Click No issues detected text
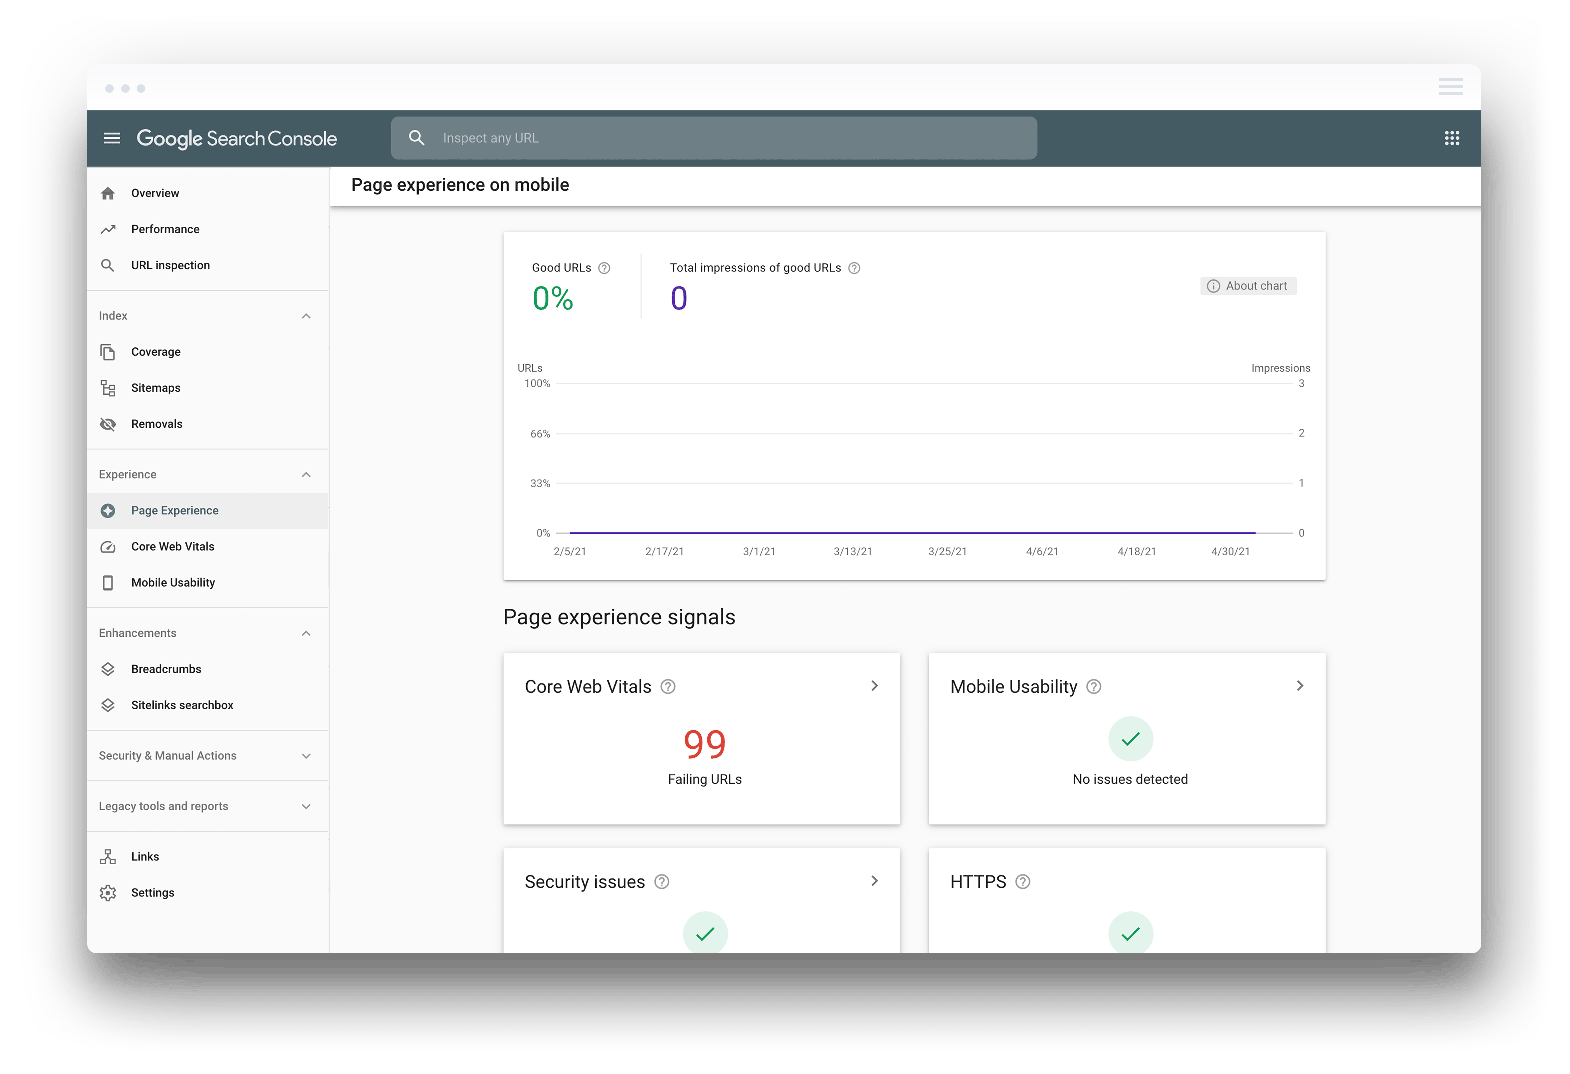This screenshot has height=1074, width=1570. point(1130,780)
